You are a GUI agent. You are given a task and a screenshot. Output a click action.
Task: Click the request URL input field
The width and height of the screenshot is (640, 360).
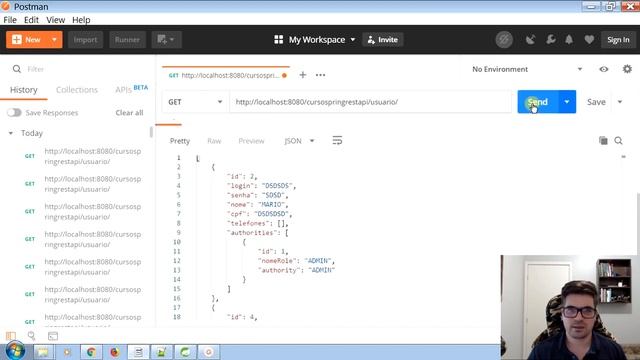coord(371,102)
